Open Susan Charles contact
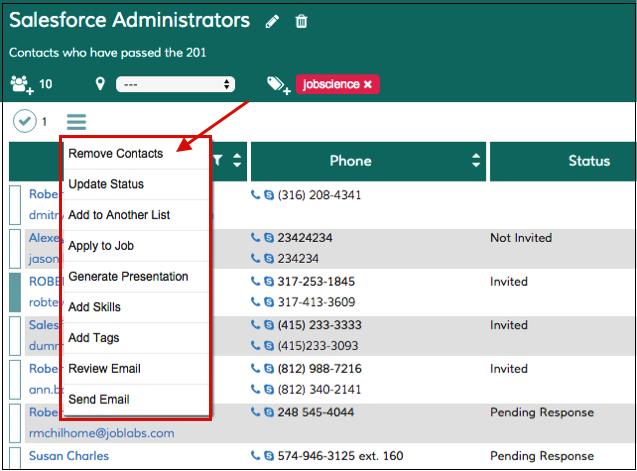 click(x=69, y=456)
